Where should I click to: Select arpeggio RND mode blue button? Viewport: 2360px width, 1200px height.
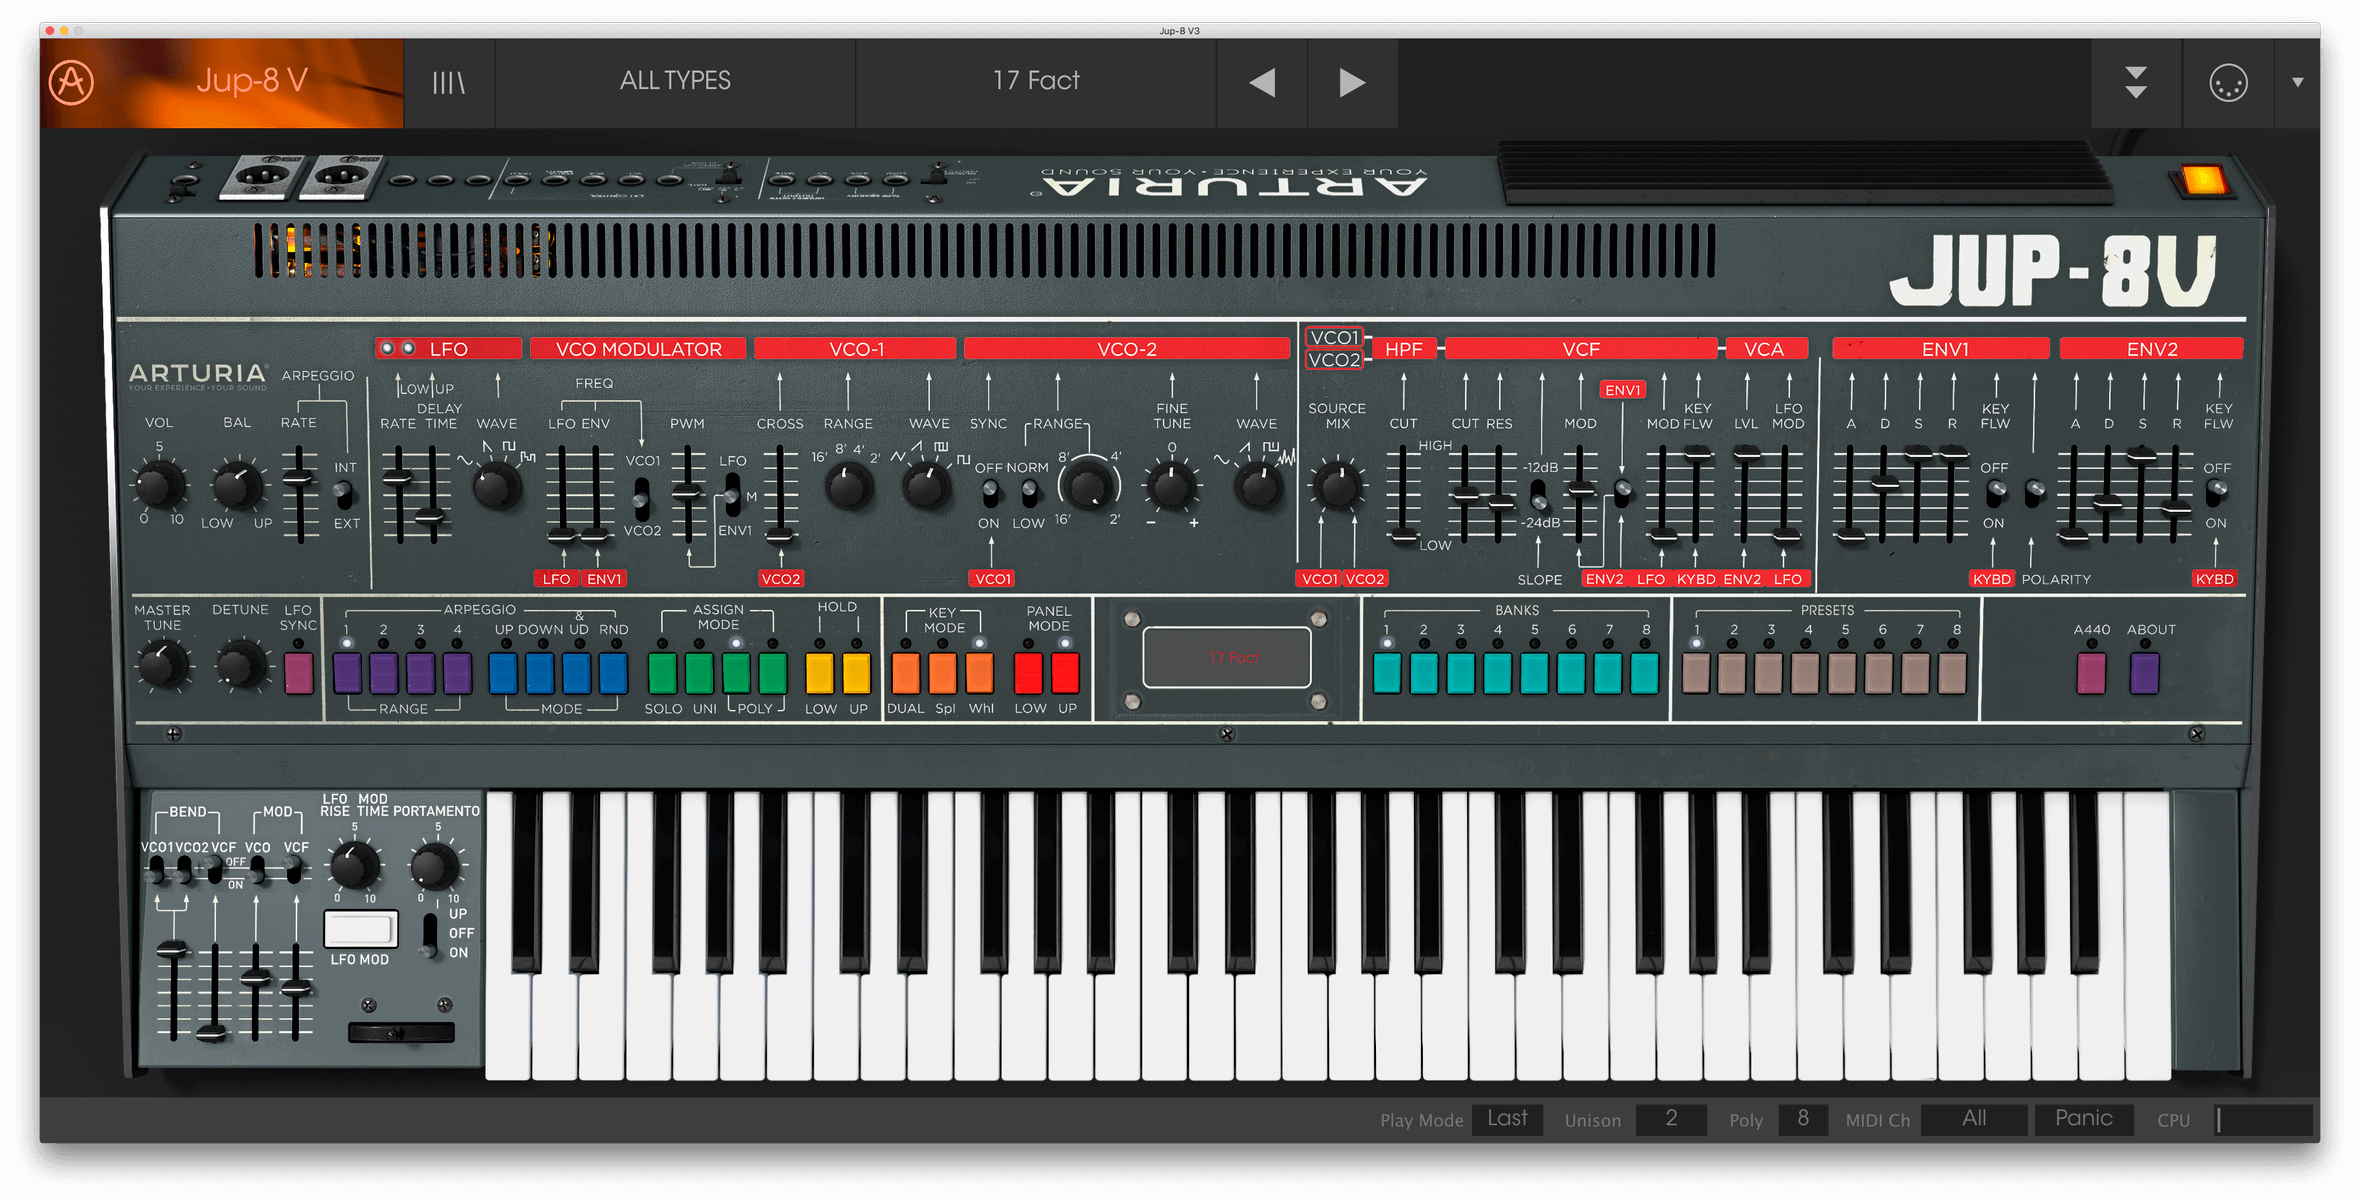(613, 673)
